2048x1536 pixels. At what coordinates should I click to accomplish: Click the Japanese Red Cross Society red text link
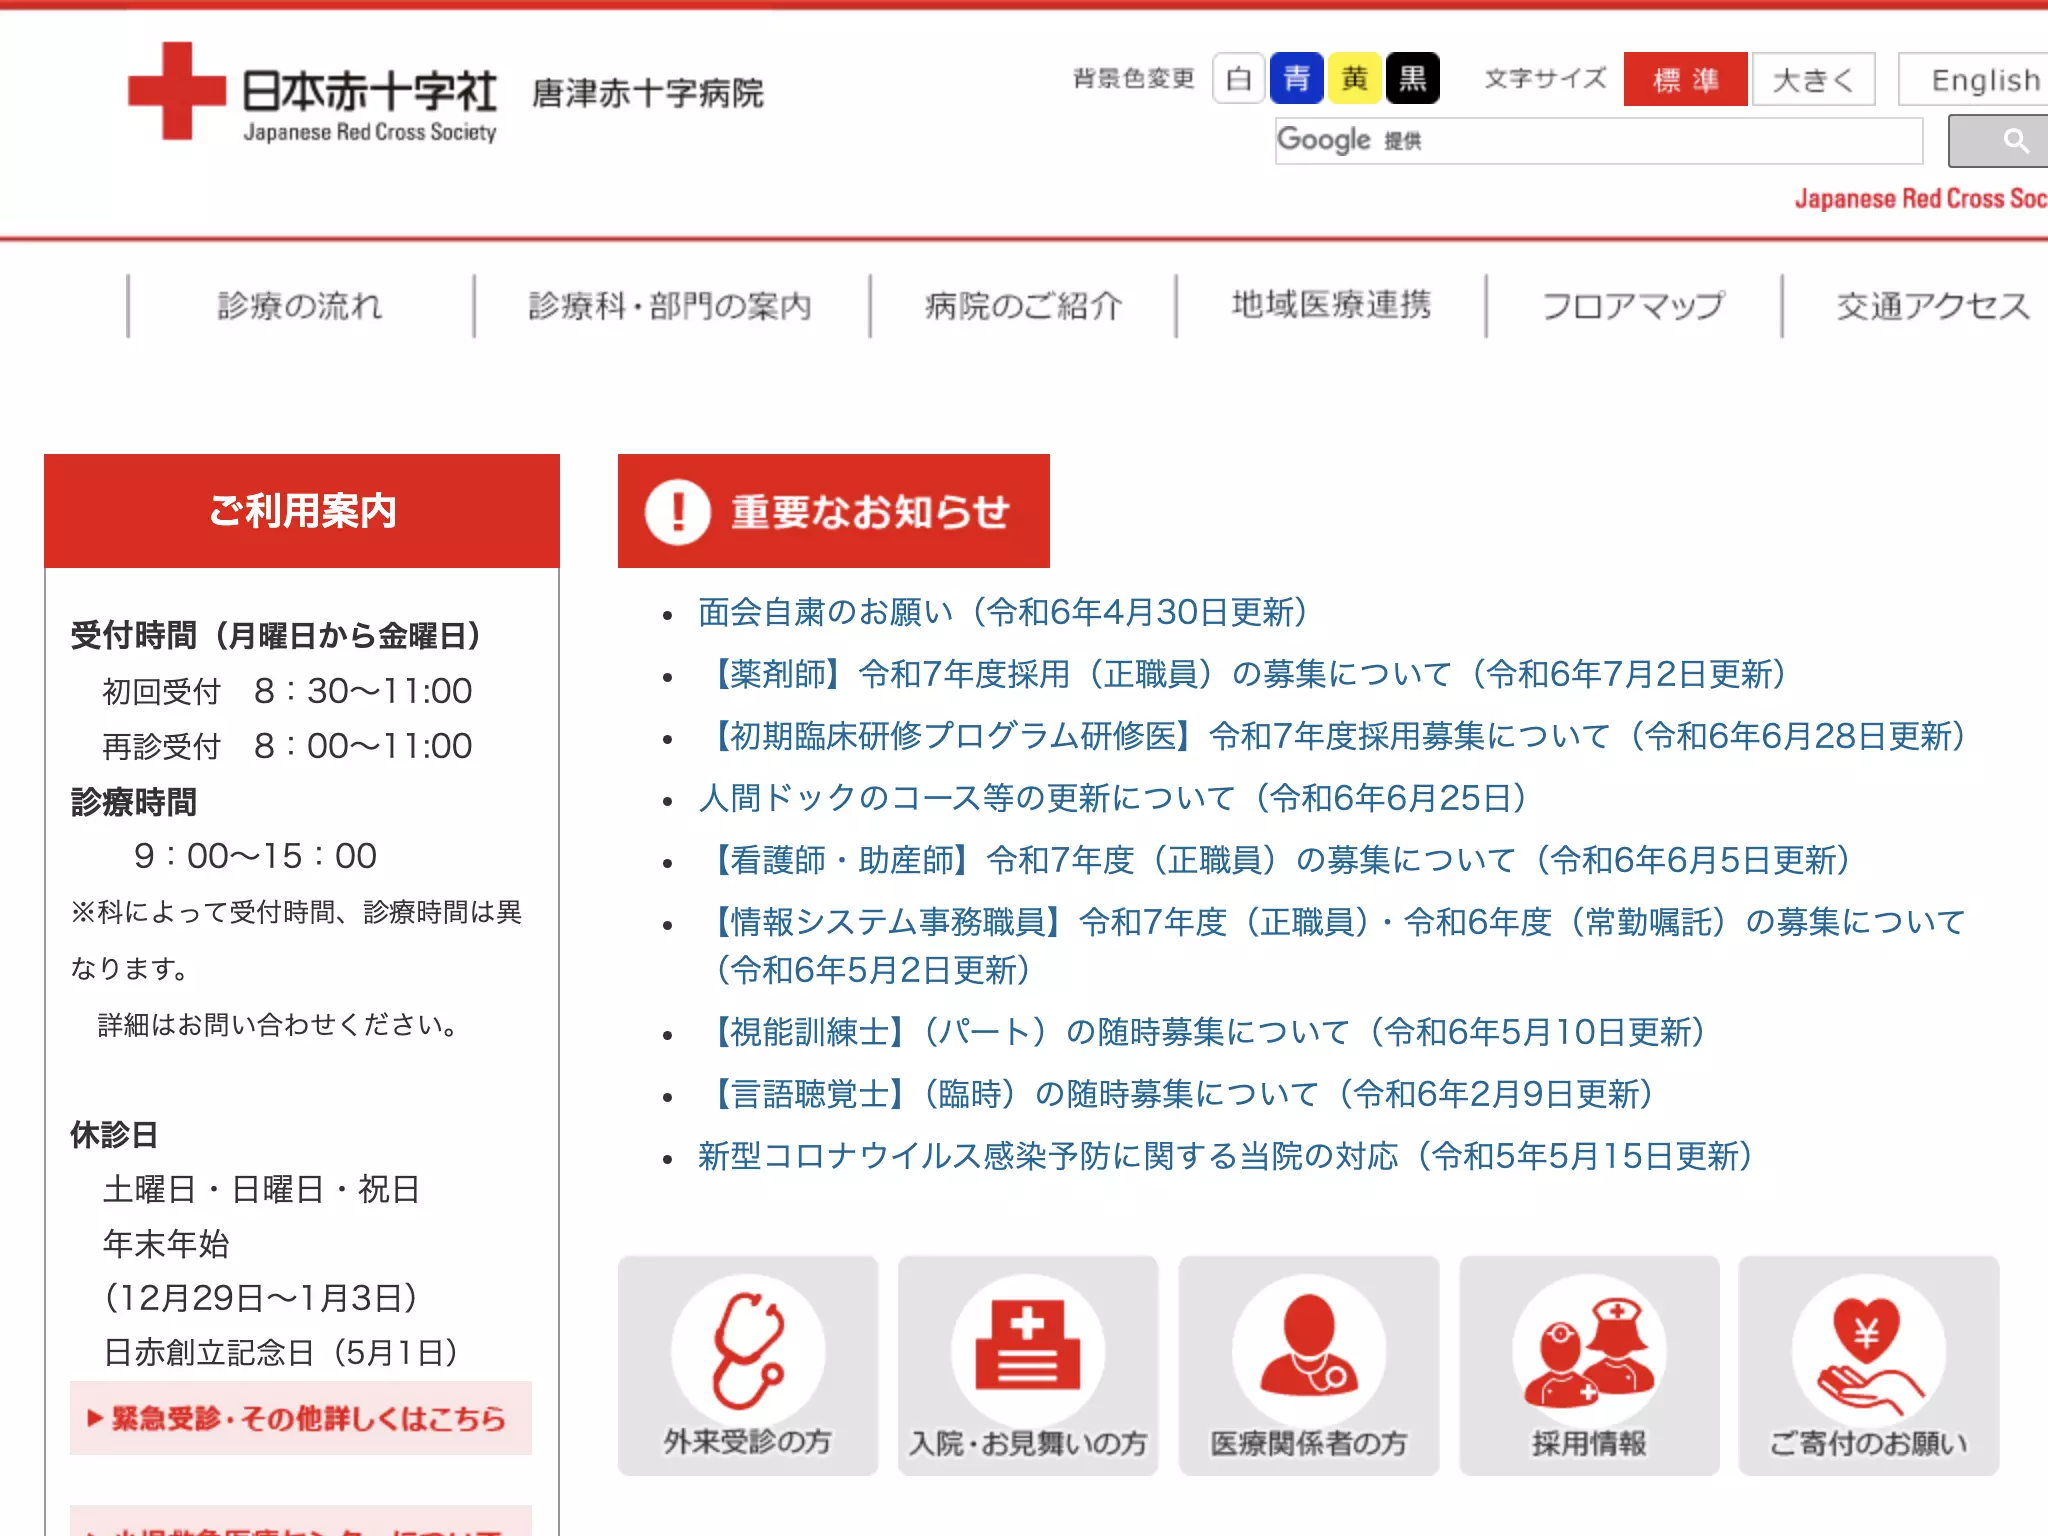click(1921, 199)
